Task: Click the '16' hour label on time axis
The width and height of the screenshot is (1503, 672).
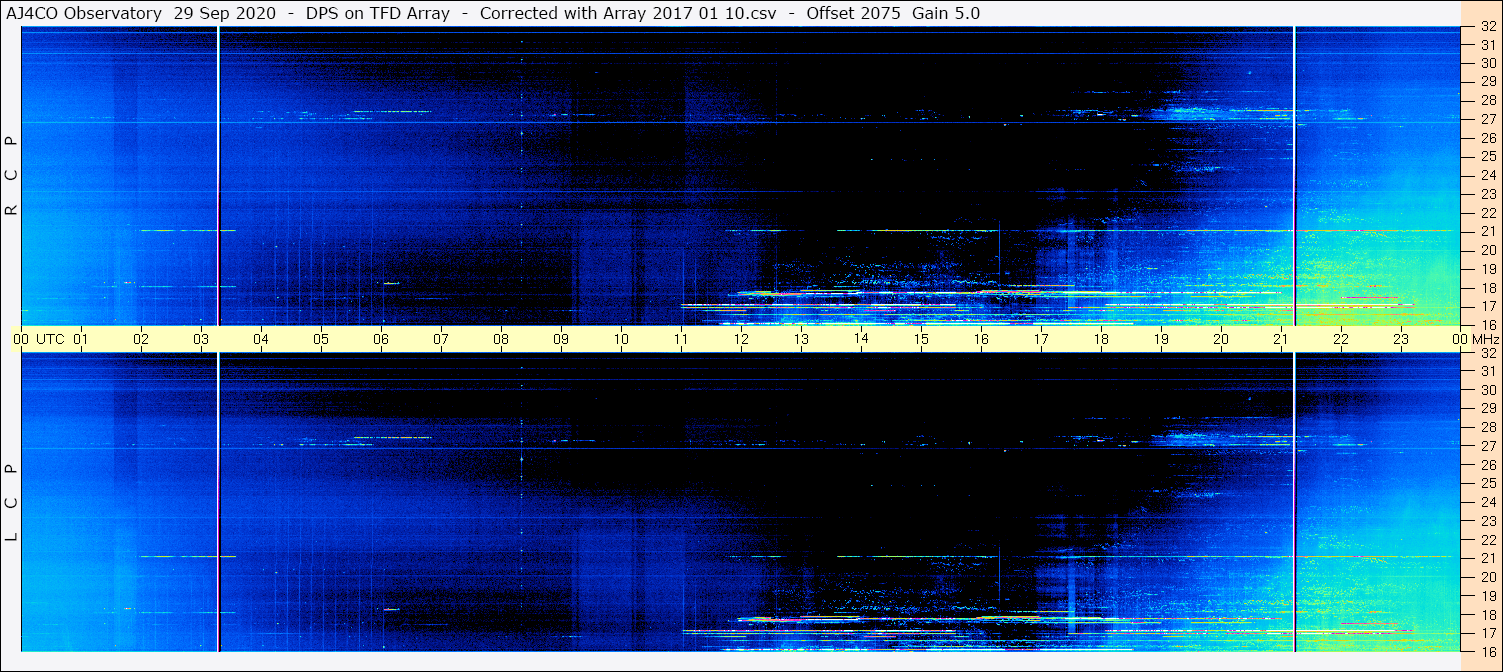Action: click(981, 339)
